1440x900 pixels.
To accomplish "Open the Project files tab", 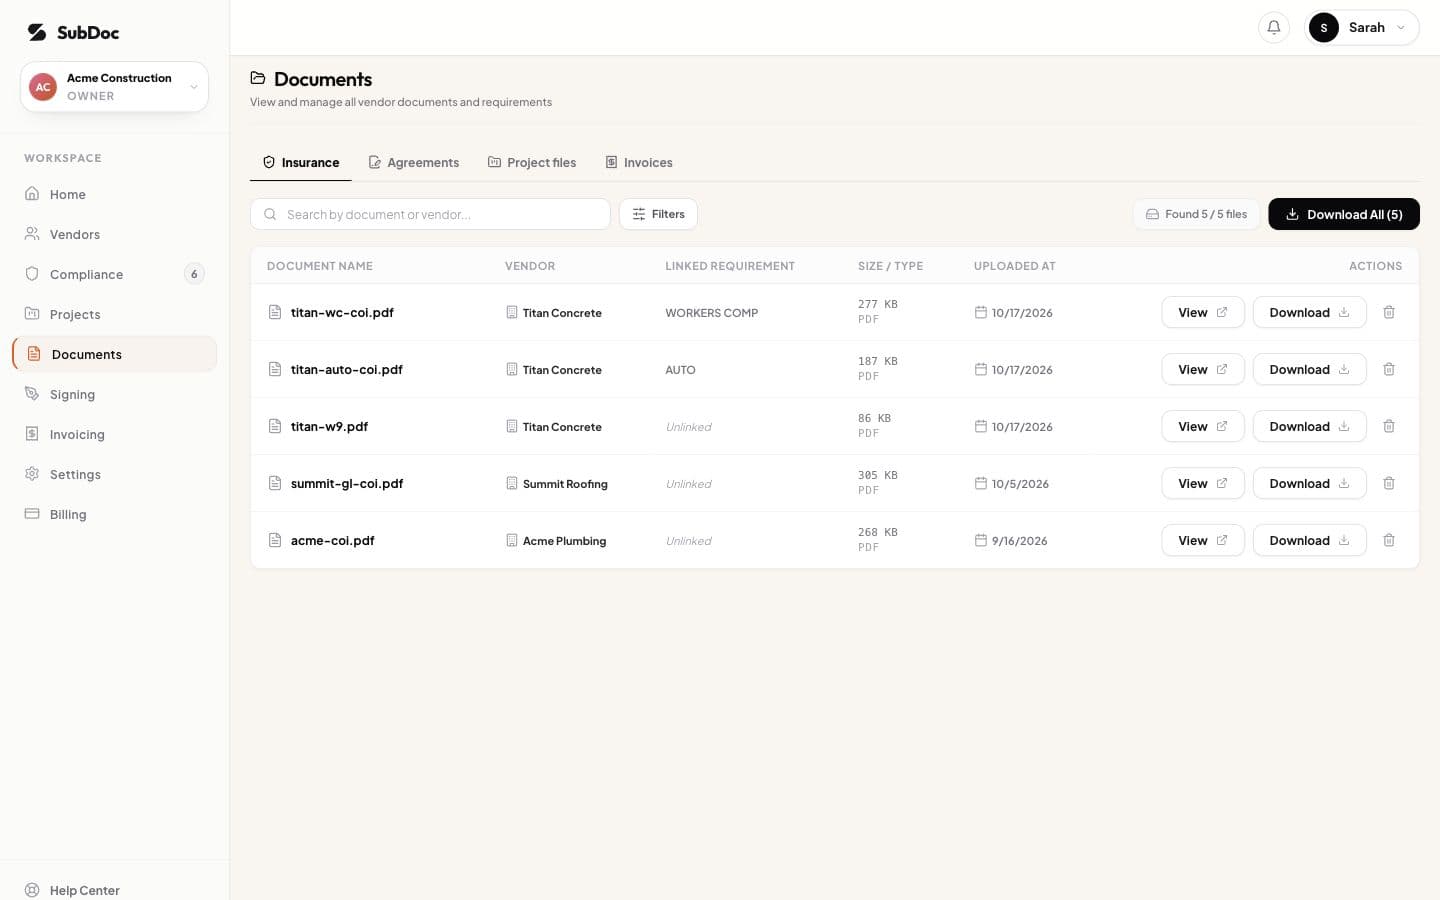I will pyautogui.click(x=532, y=162).
